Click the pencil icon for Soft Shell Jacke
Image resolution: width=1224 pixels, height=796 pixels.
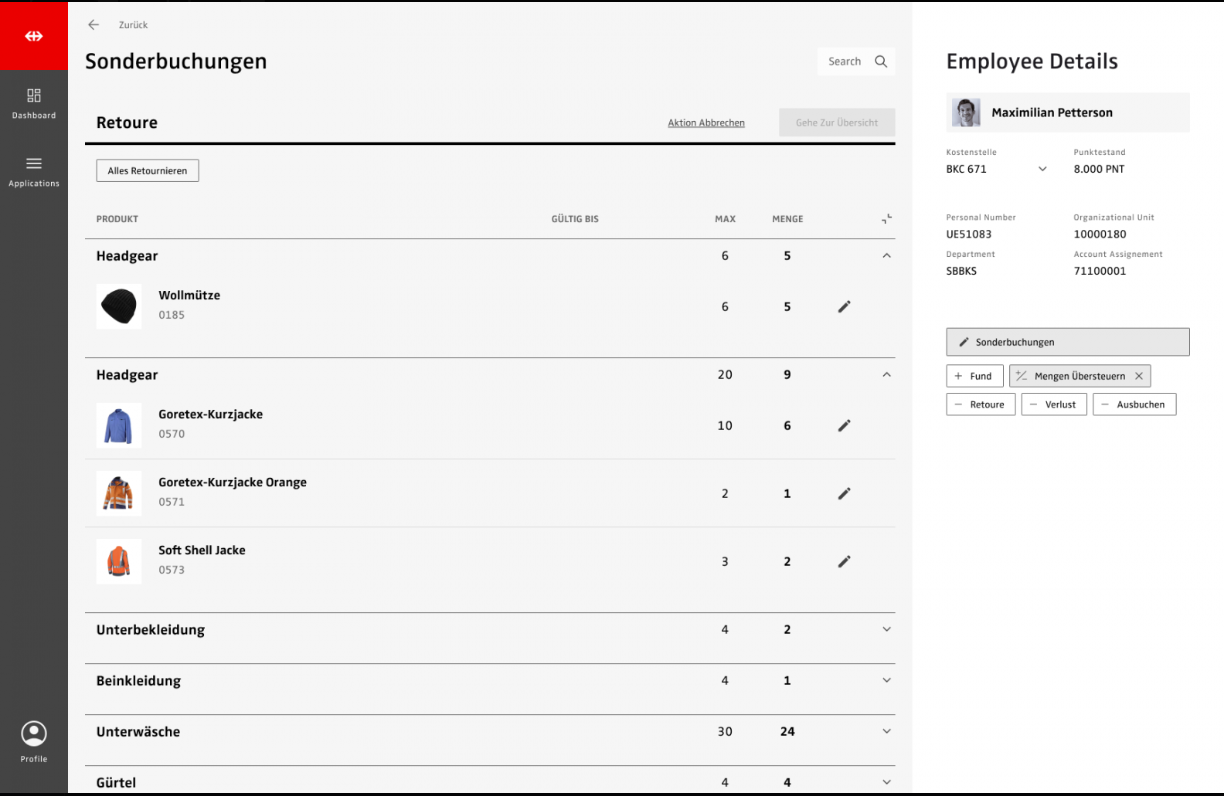(x=844, y=562)
